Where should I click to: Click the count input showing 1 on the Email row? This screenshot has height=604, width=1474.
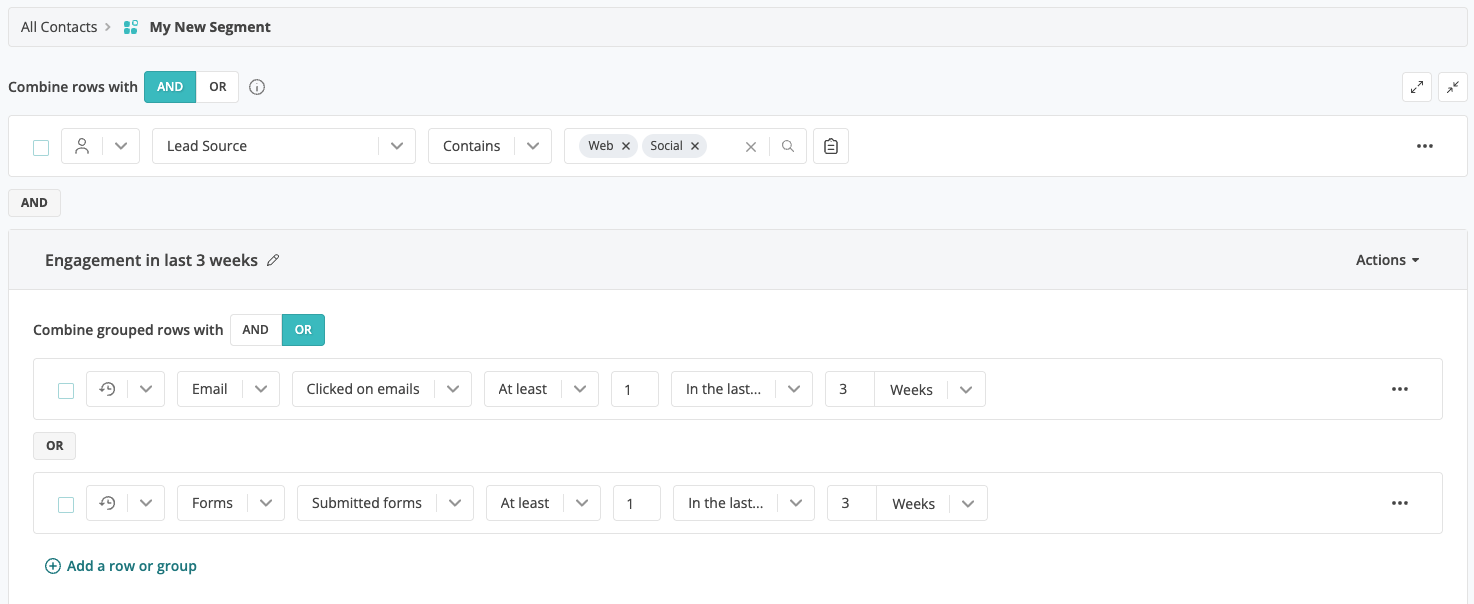(634, 389)
